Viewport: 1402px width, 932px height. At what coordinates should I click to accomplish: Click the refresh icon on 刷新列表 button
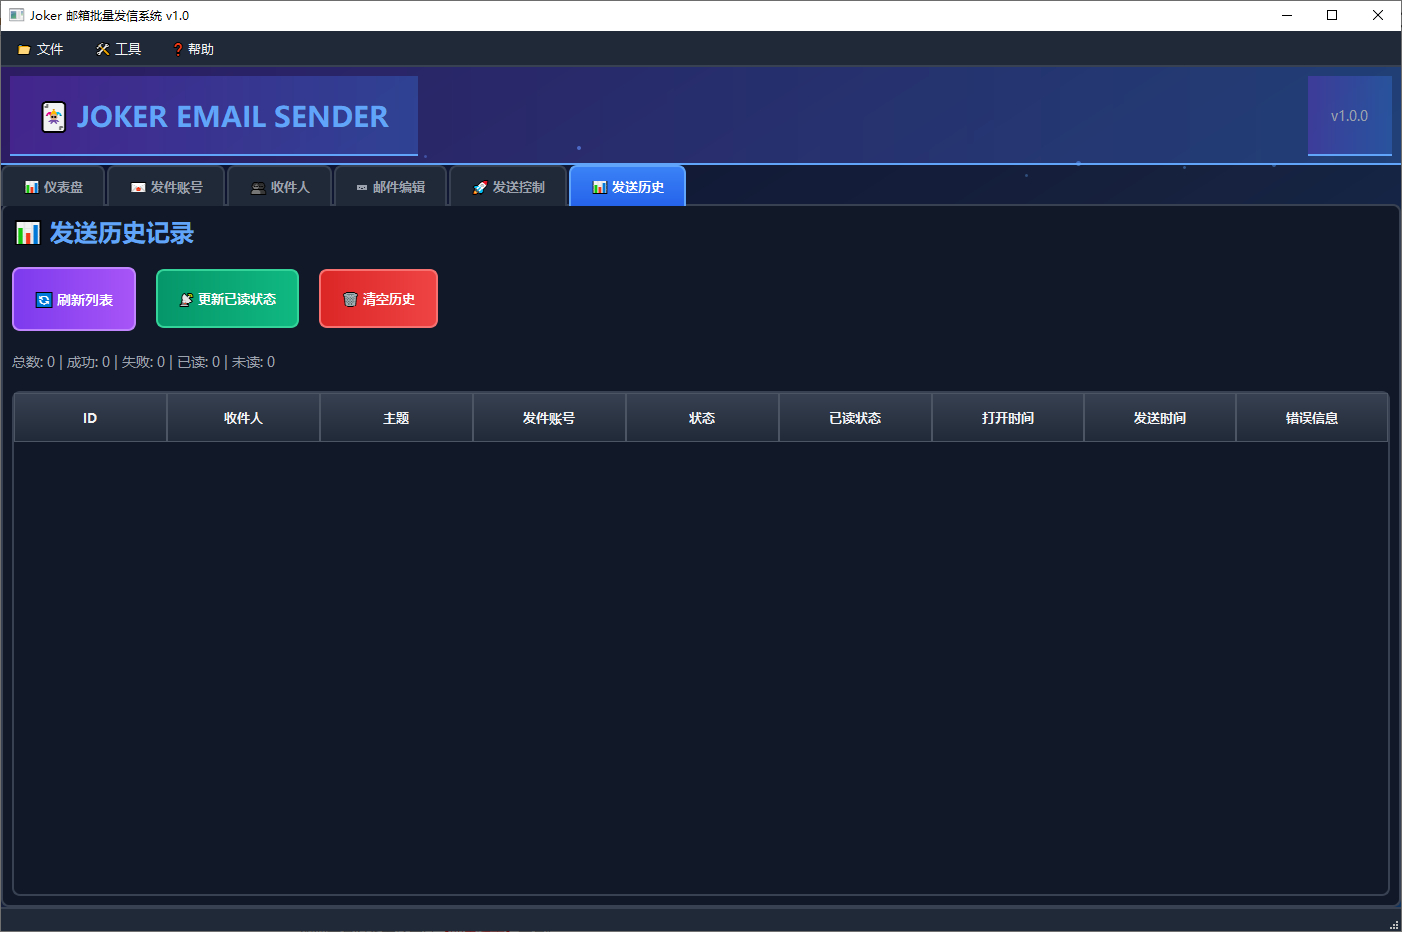point(44,300)
